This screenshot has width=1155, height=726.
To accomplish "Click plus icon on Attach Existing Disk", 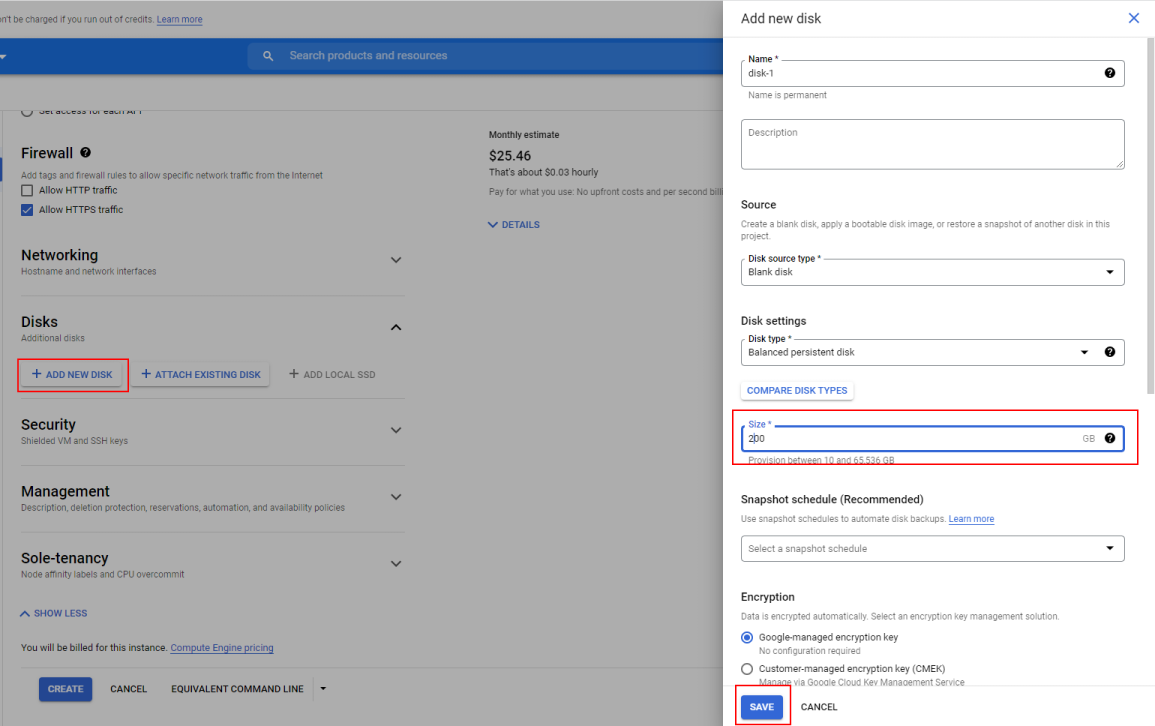I will (146, 374).
